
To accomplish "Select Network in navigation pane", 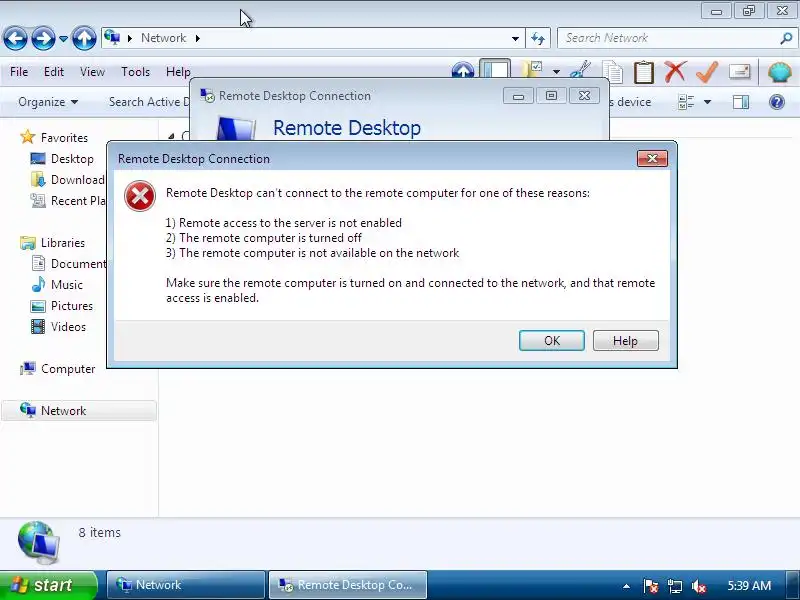I will 79,411.
